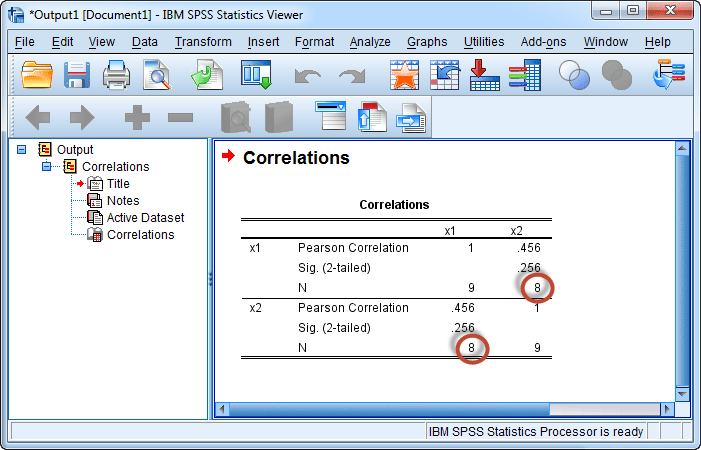Print the output document
This screenshot has width=701, height=450.
pos(116,75)
